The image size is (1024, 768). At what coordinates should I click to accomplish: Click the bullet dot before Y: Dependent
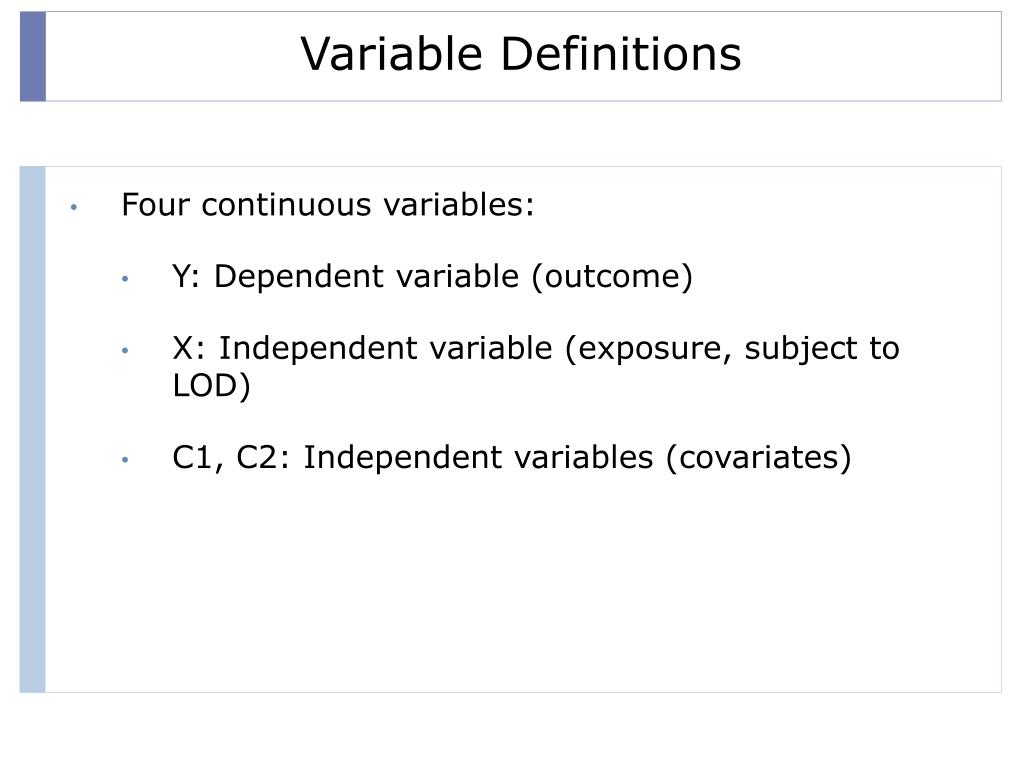tap(125, 280)
